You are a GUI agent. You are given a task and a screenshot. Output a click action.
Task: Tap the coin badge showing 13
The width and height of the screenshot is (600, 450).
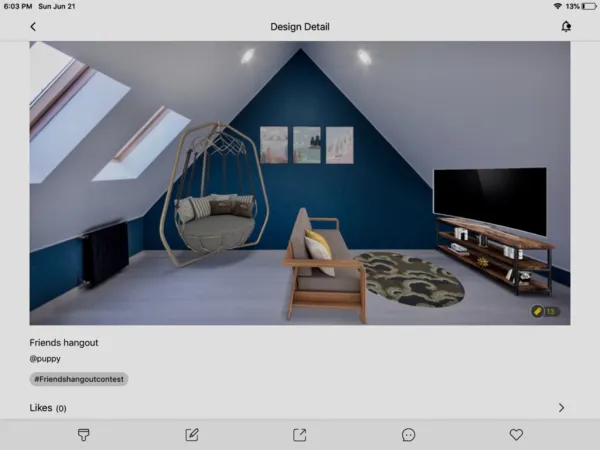click(545, 312)
